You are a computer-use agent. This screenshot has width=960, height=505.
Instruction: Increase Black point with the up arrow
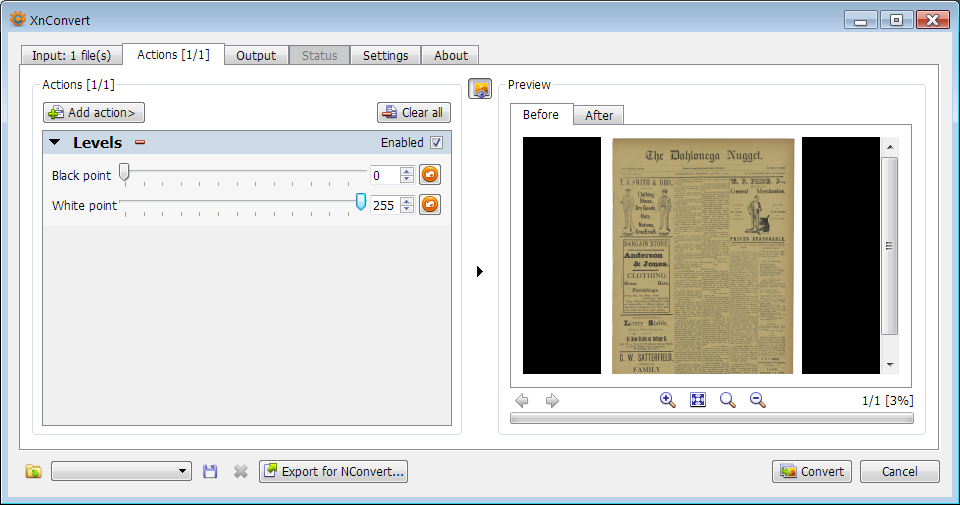coord(407,171)
